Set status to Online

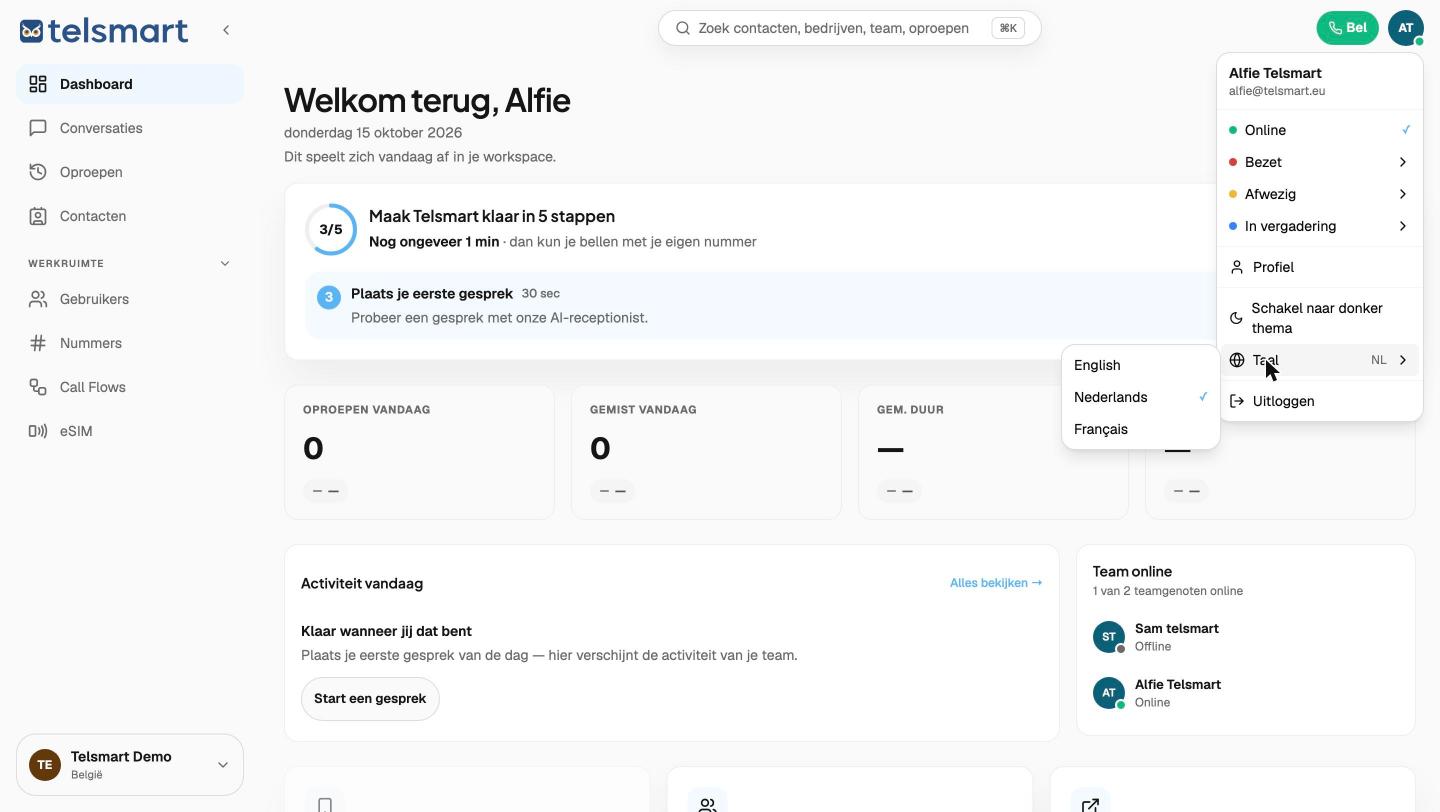[x=1320, y=130]
